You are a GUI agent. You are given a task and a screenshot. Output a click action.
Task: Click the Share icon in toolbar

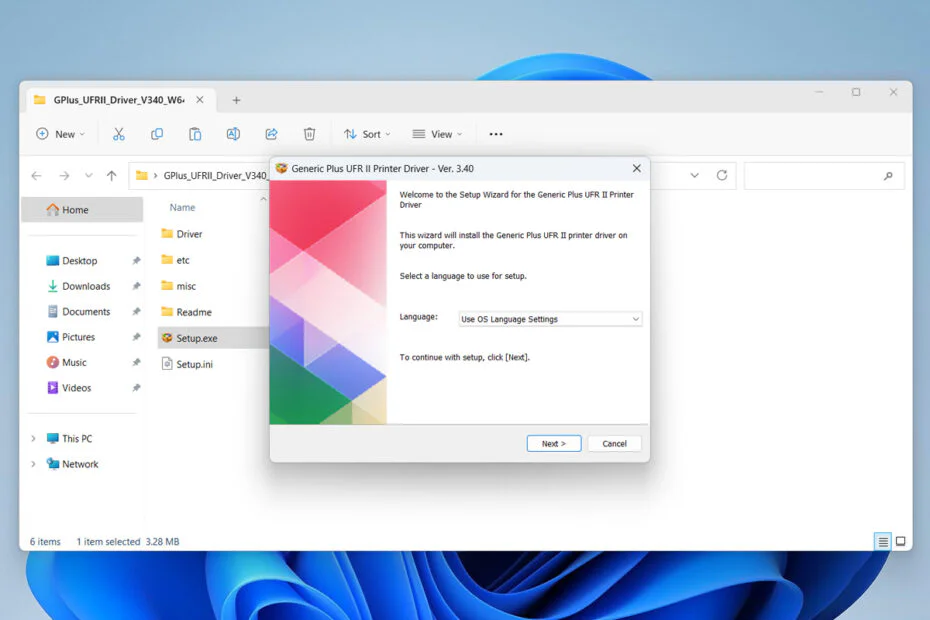(271, 134)
